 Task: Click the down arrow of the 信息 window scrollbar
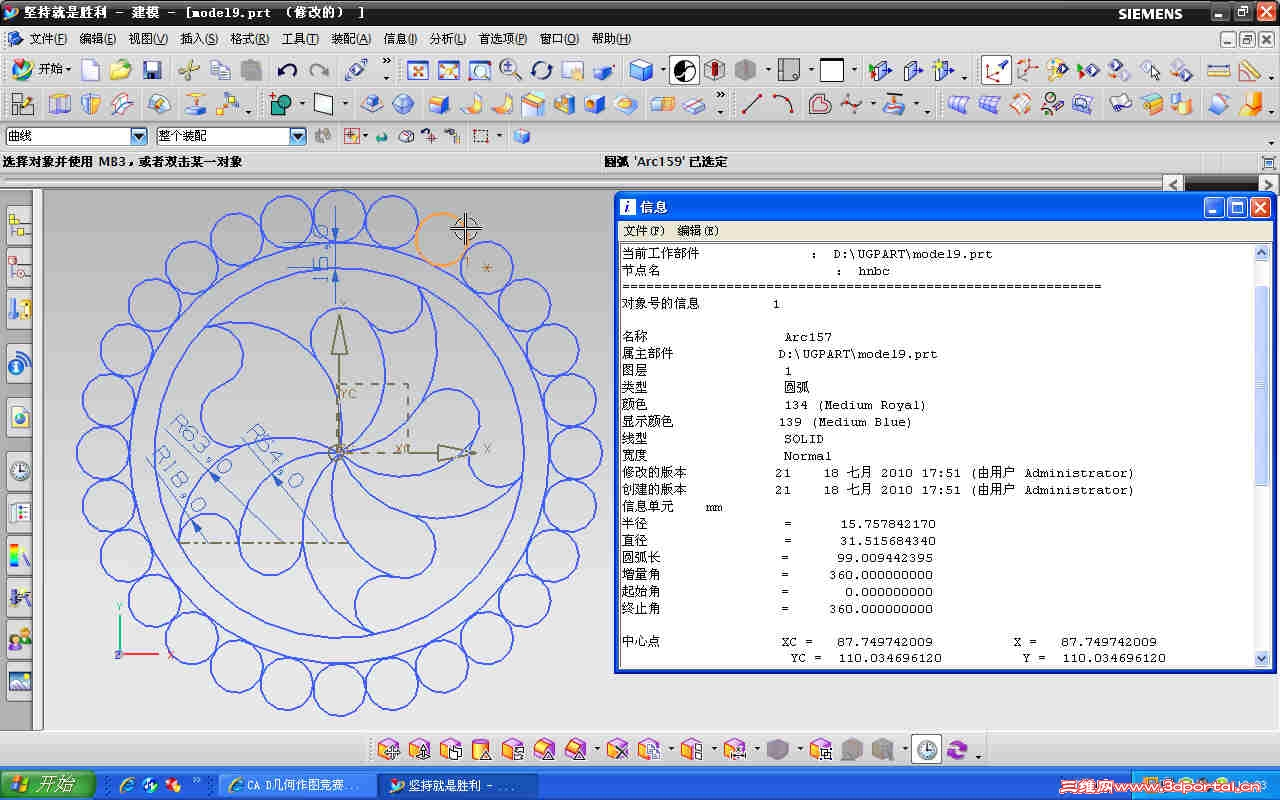pos(1262,658)
